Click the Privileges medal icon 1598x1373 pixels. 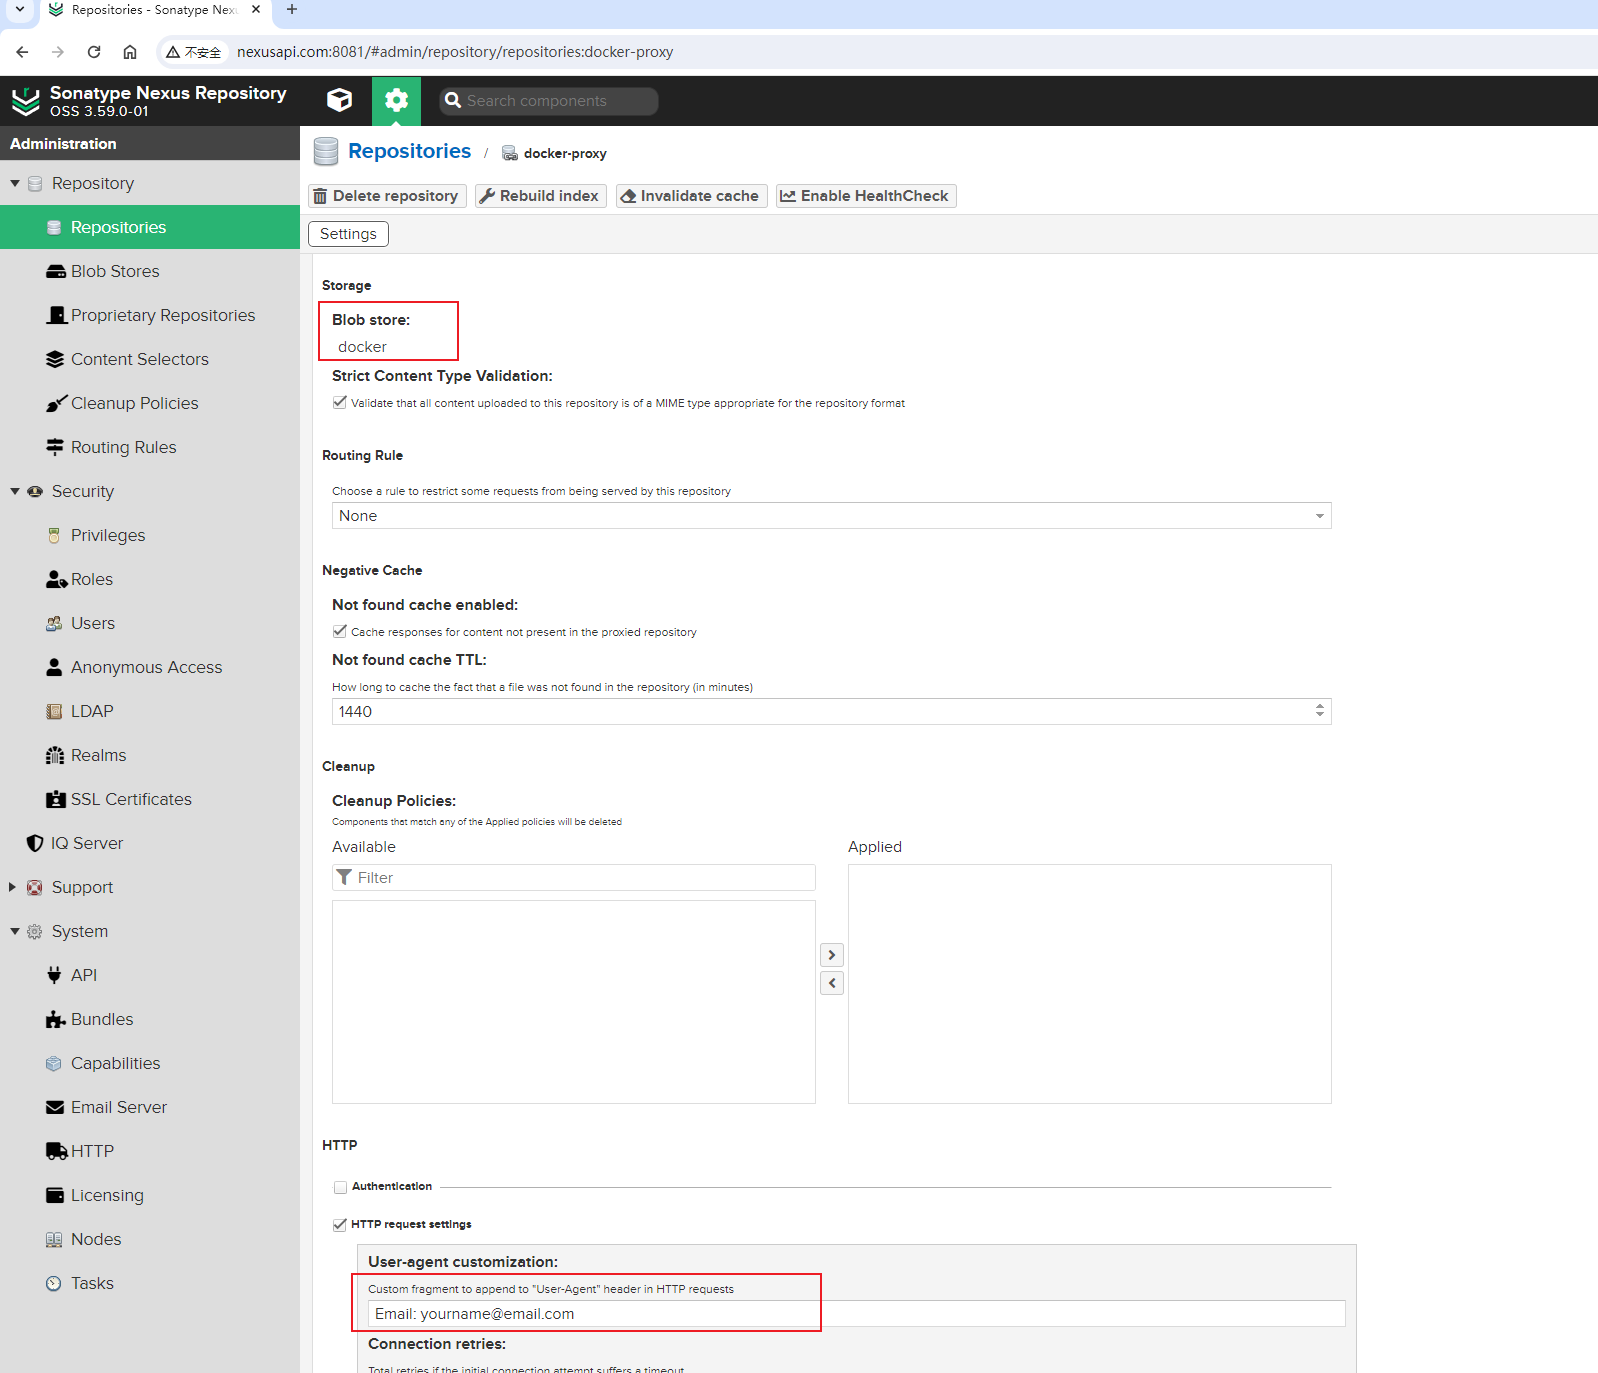click(54, 536)
